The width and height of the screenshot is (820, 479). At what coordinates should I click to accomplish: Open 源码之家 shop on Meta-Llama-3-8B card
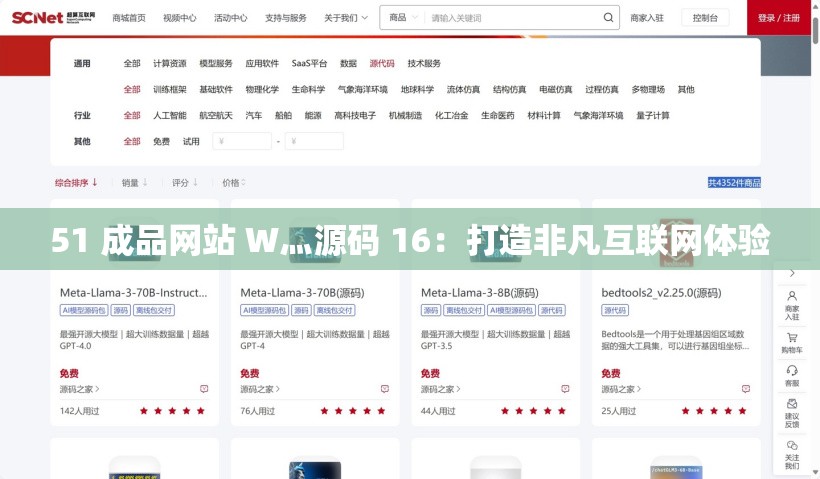pyautogui.click(x=441, y=389)
